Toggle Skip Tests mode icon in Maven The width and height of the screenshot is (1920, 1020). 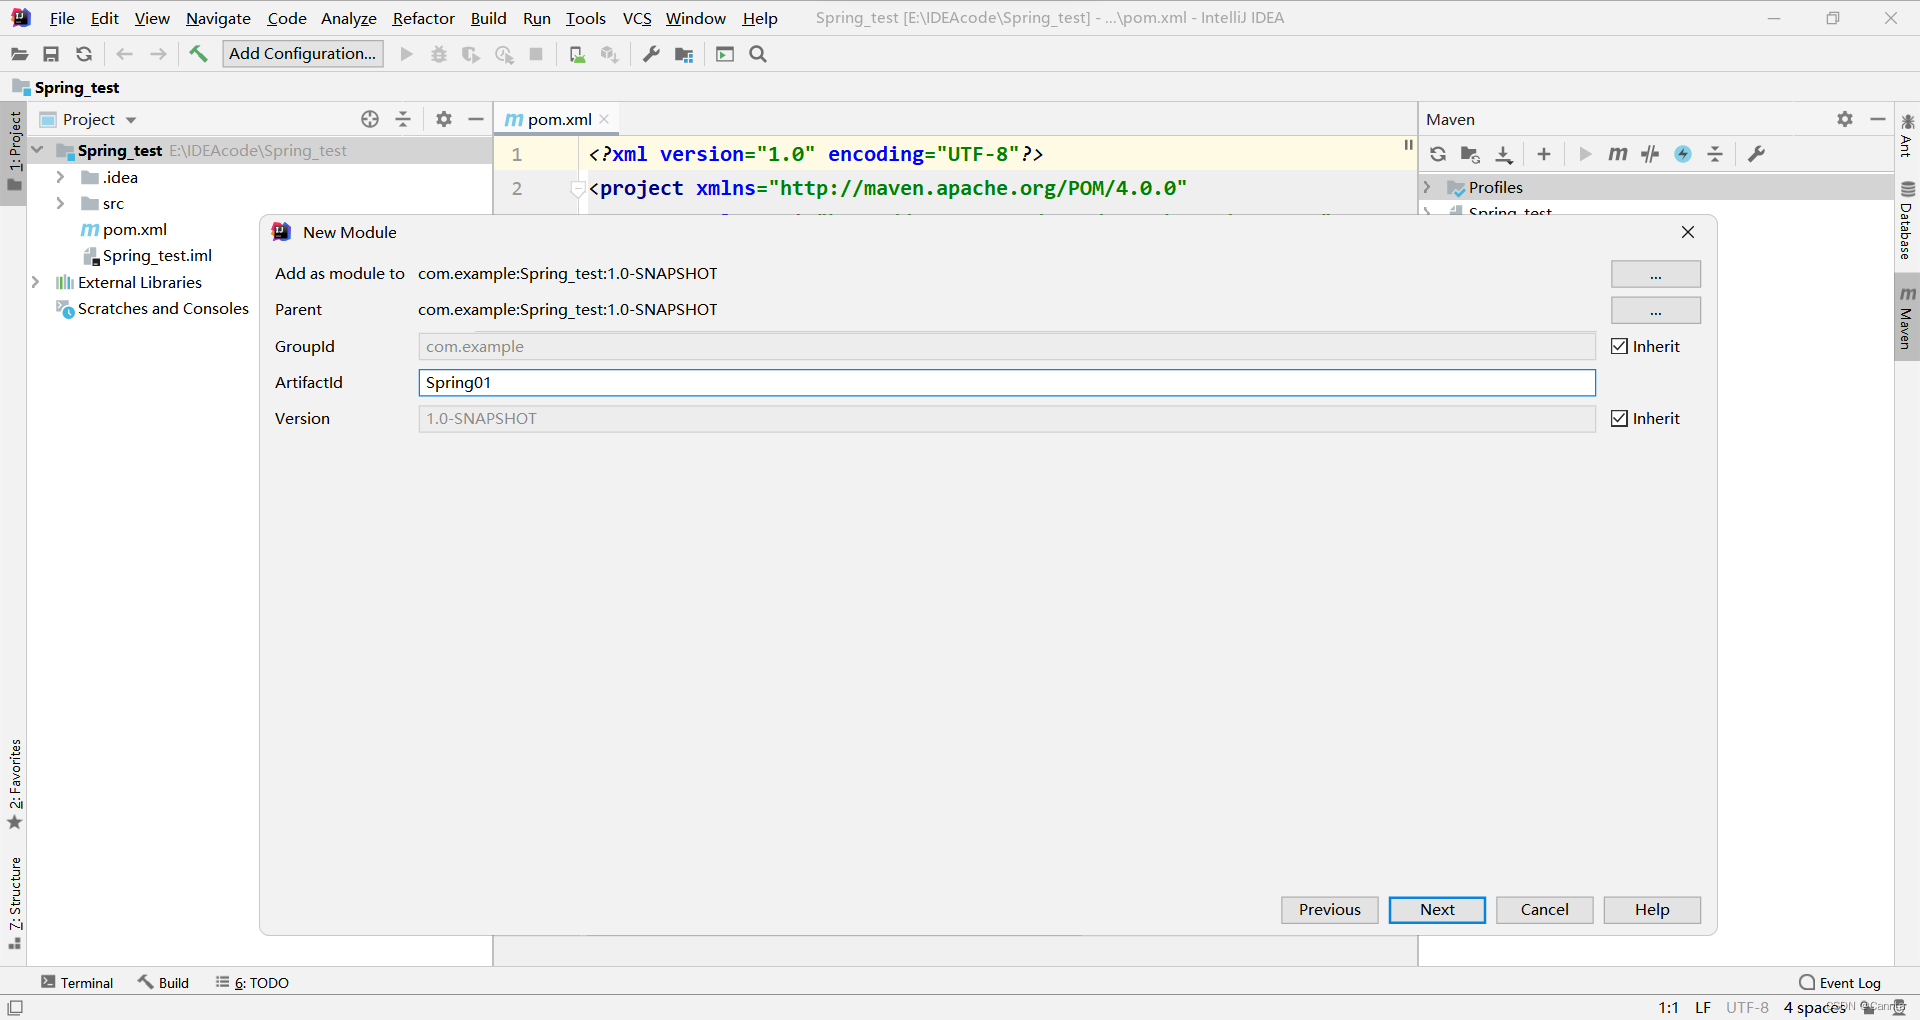pyautogui.click(x=1683, y=154)
